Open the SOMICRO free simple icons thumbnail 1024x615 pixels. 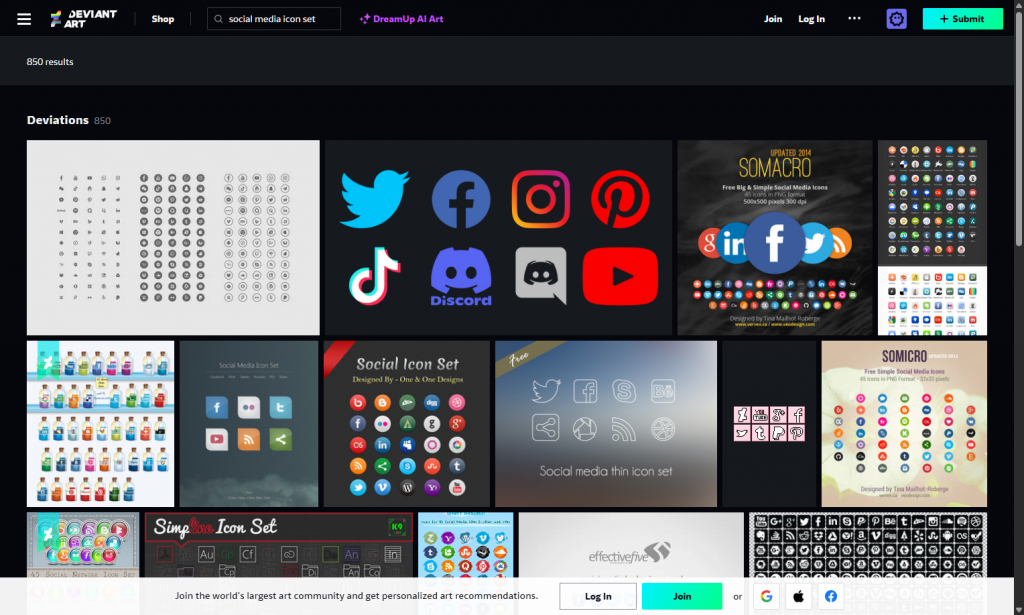pyautogui.click(x=904, y=424)
